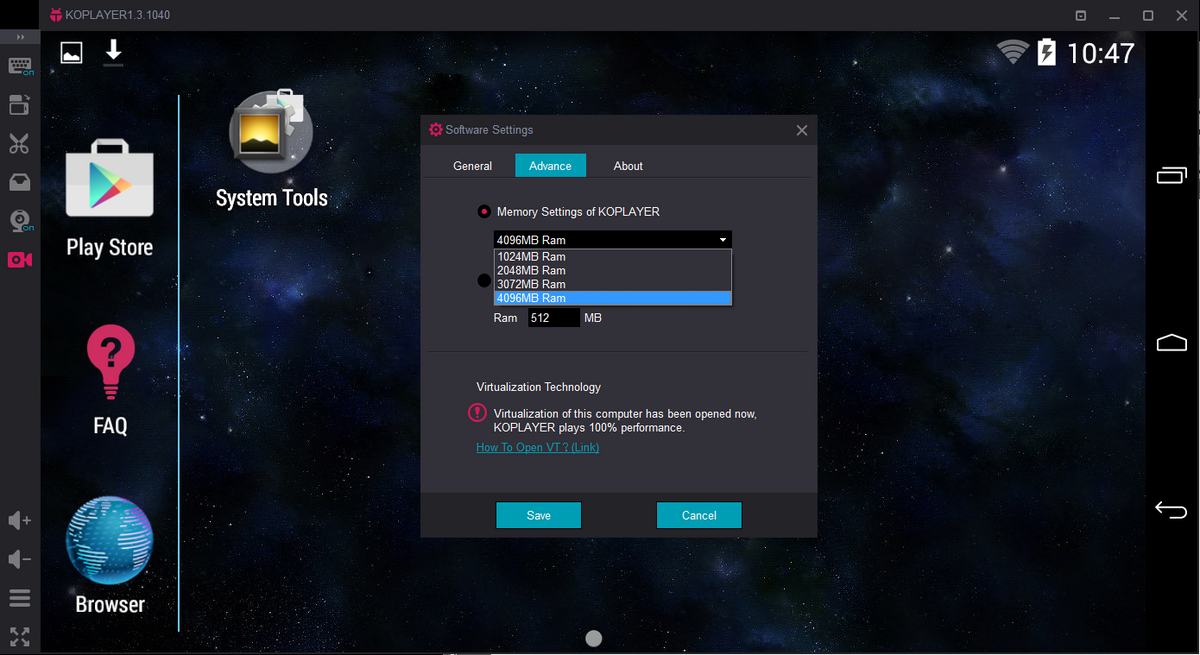Image resolution: width=1200 pixels, height=655 pixels.
Task: Click the gallery picture icon in status bar
Action: 71,52
